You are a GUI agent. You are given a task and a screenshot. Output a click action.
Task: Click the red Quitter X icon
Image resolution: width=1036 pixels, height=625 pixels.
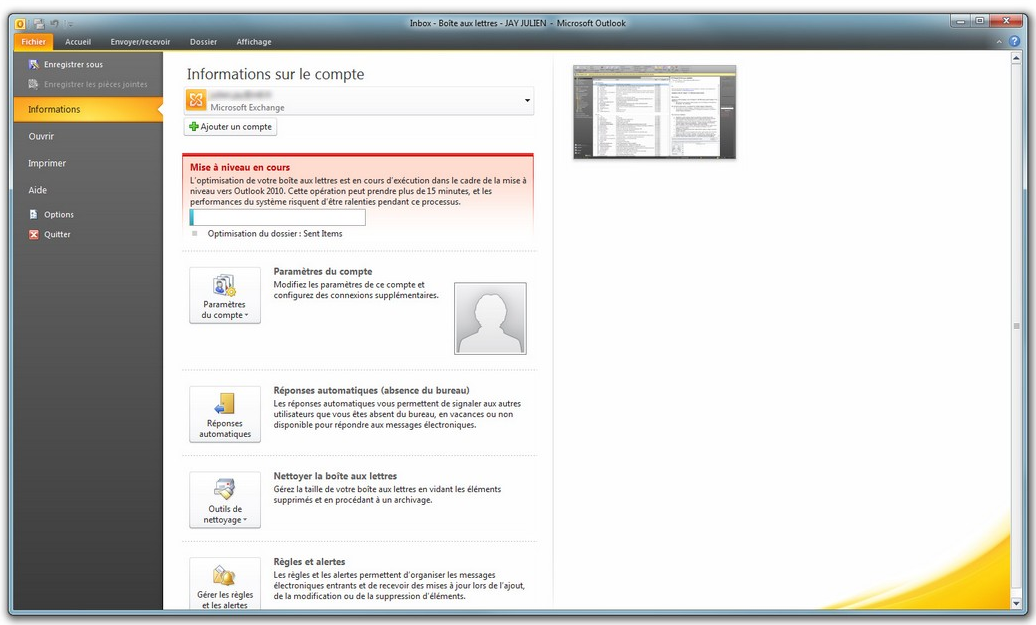pos(34,234)
